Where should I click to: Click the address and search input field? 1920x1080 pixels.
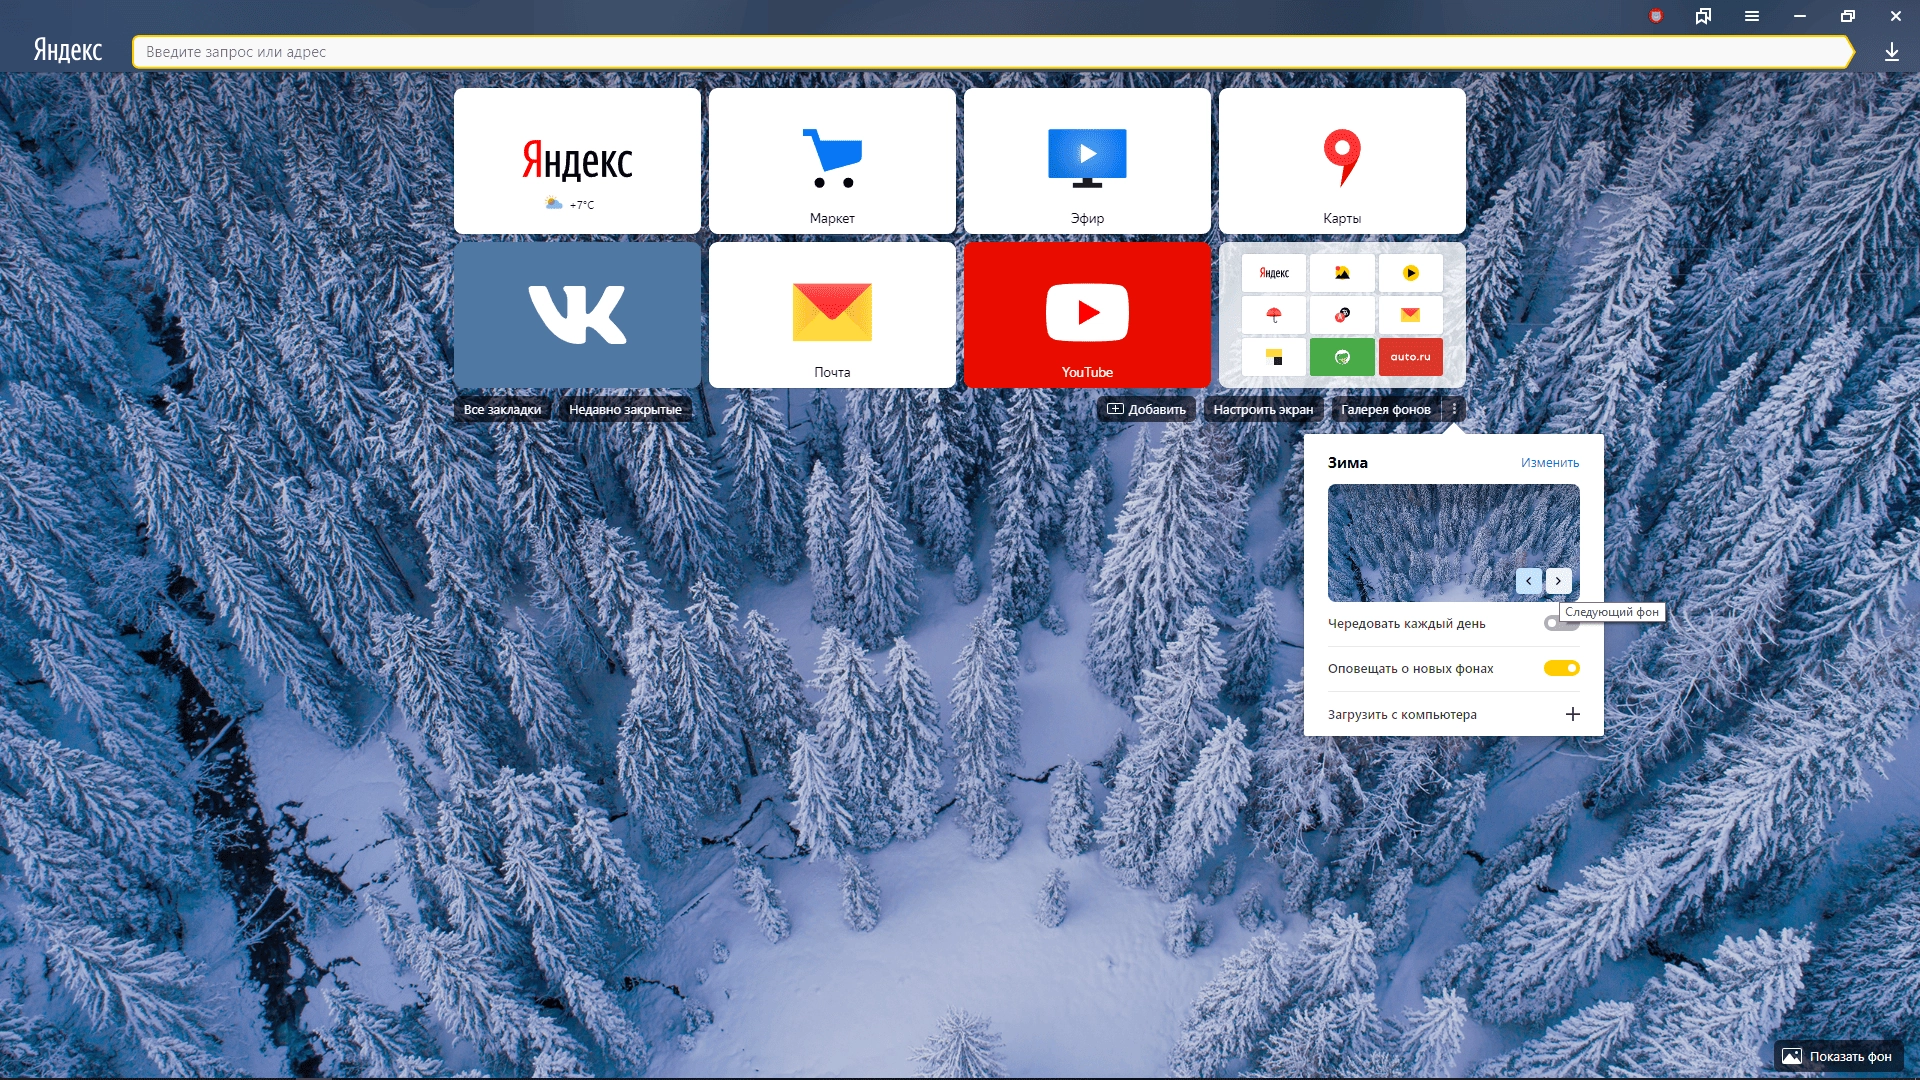(x=992, y=52)
